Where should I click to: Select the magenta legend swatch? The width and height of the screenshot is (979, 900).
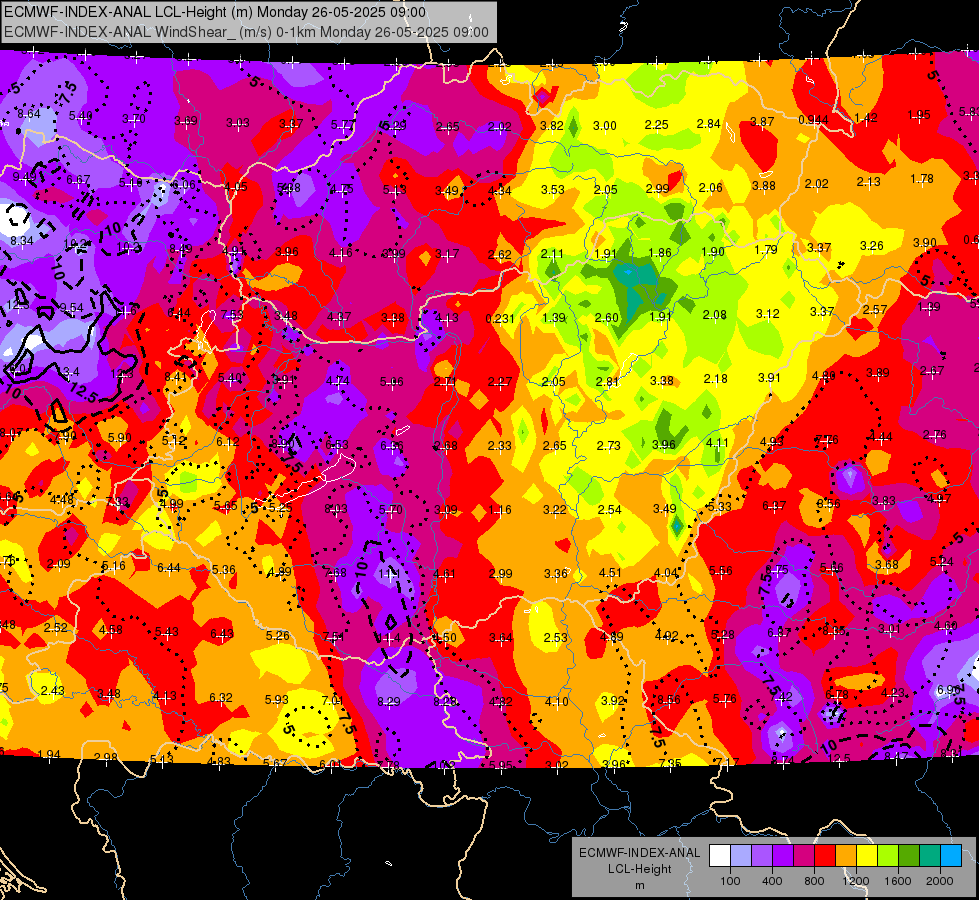coord(804,856)
